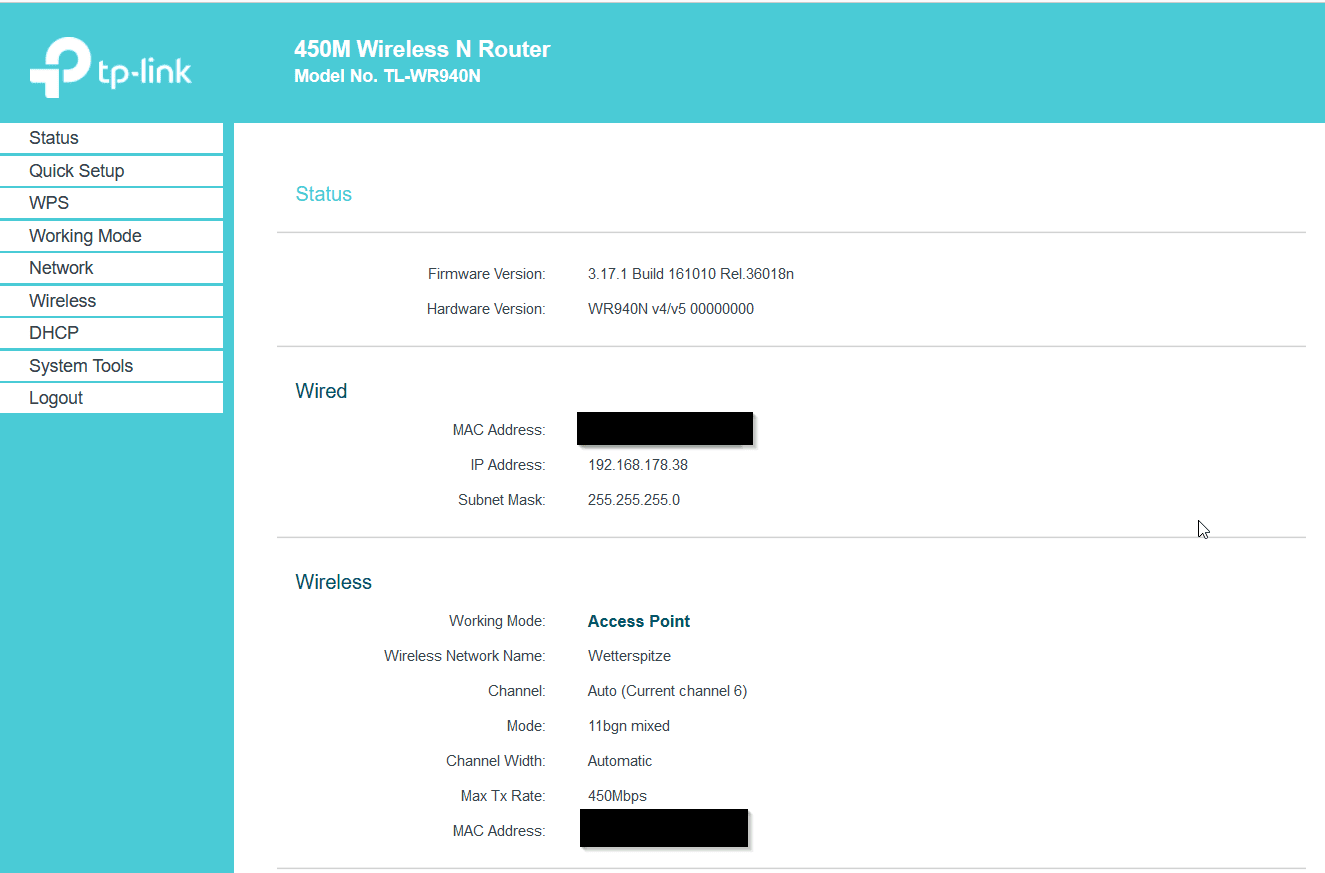Click the 'Working Mode:' label in Wireless section
This screenshot has height=873, width=1325.
tap(497, 621)
